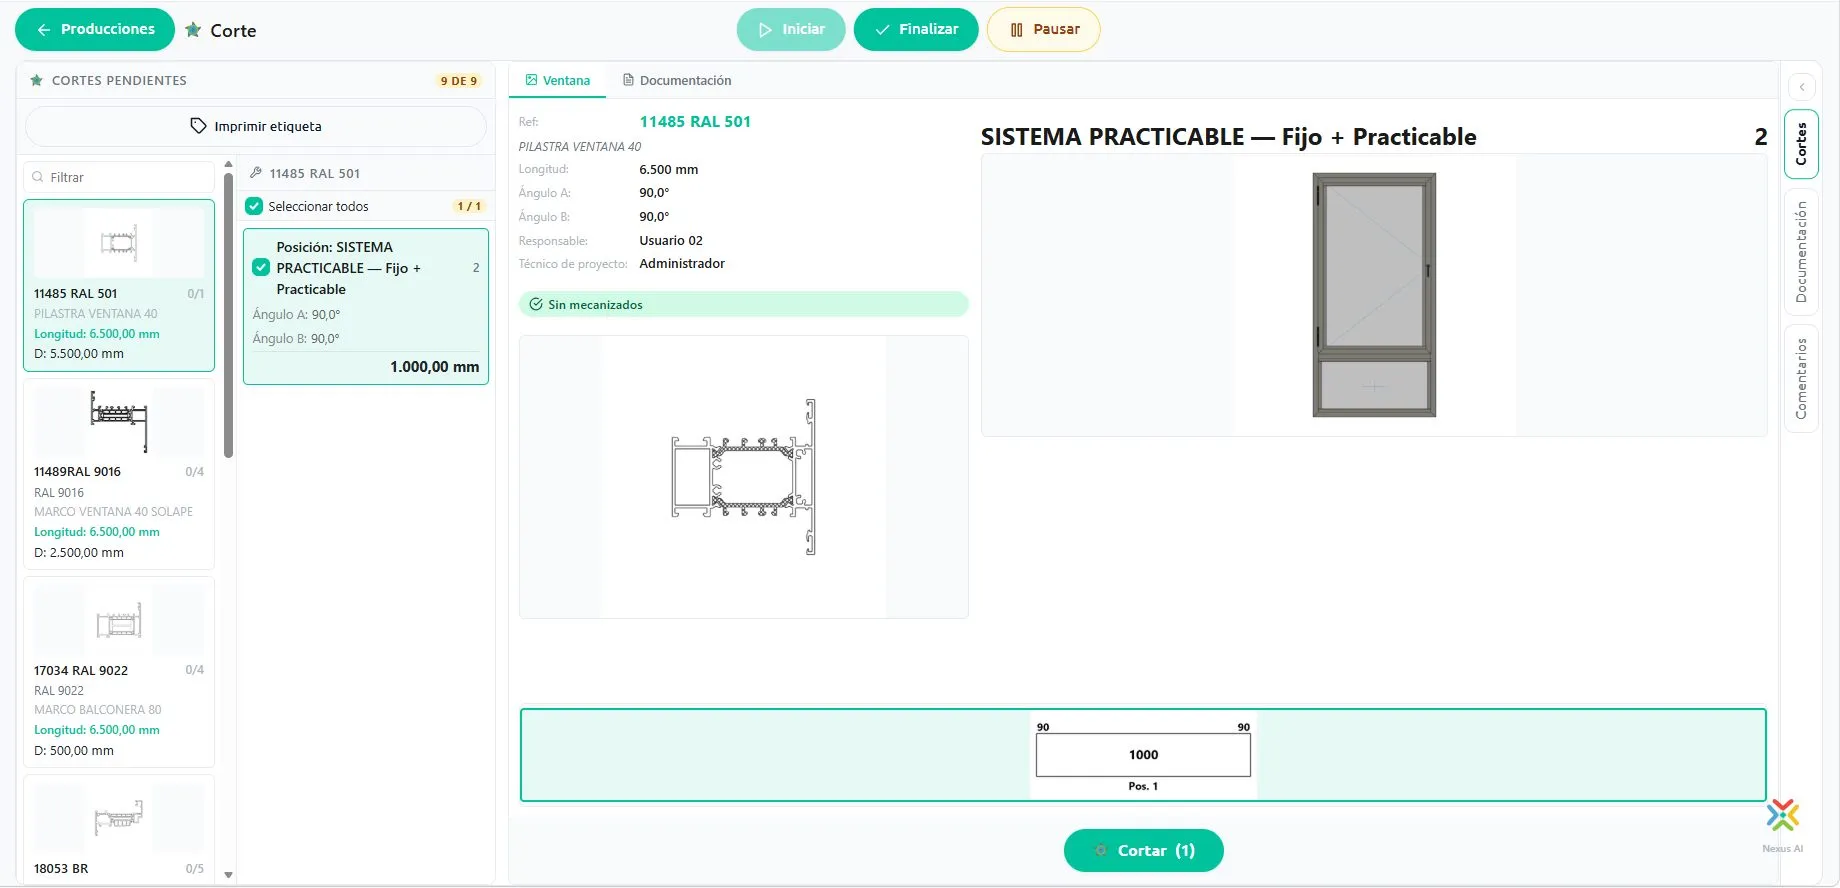The height and width of the screenshot is (888, 1840).
Task: Open the Nexus AI assistant icon
Action: click(x=1783, y=816)
